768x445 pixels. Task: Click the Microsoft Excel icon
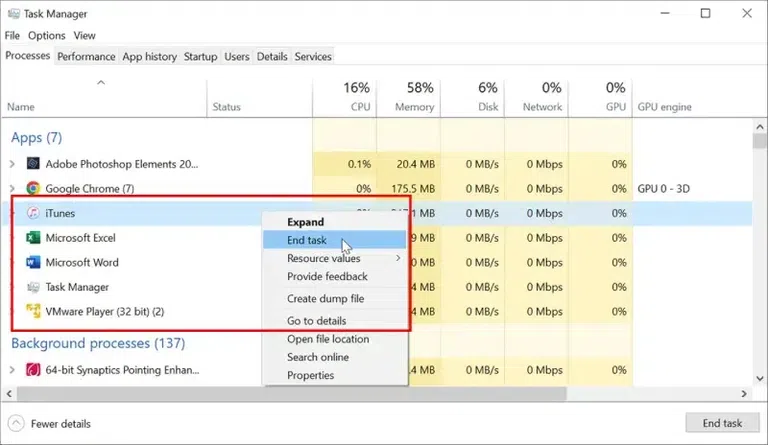pyautogui.click(x=33, y=238)
